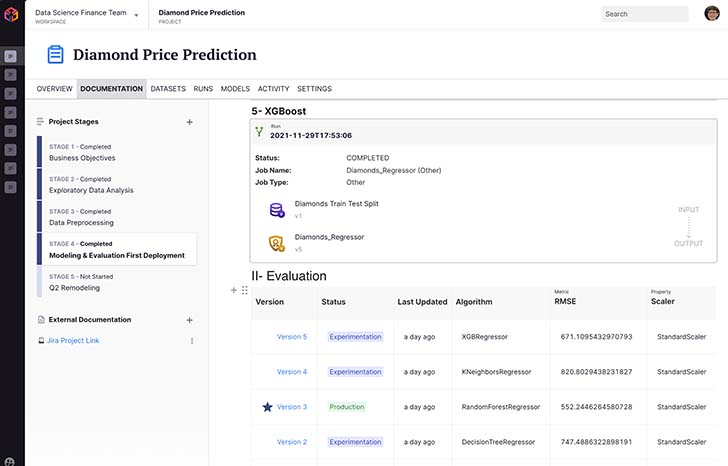Open the user avatar profile menu
Screen dimensions: 728x466
pos(711,14)
